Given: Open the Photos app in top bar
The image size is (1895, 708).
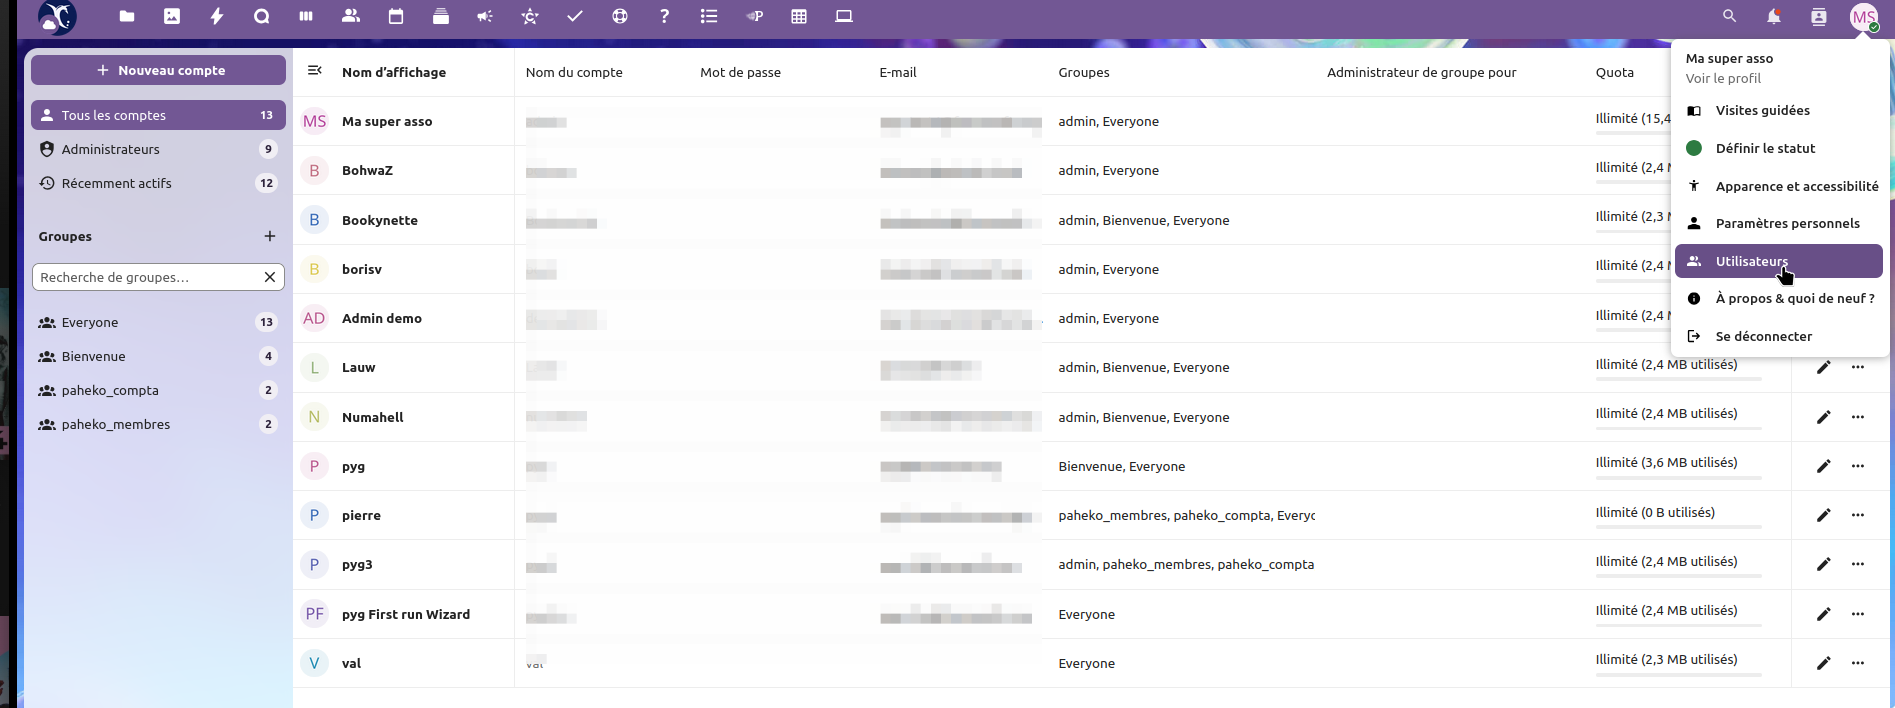Looking at the screenshot, I should (x=172, y=16).
